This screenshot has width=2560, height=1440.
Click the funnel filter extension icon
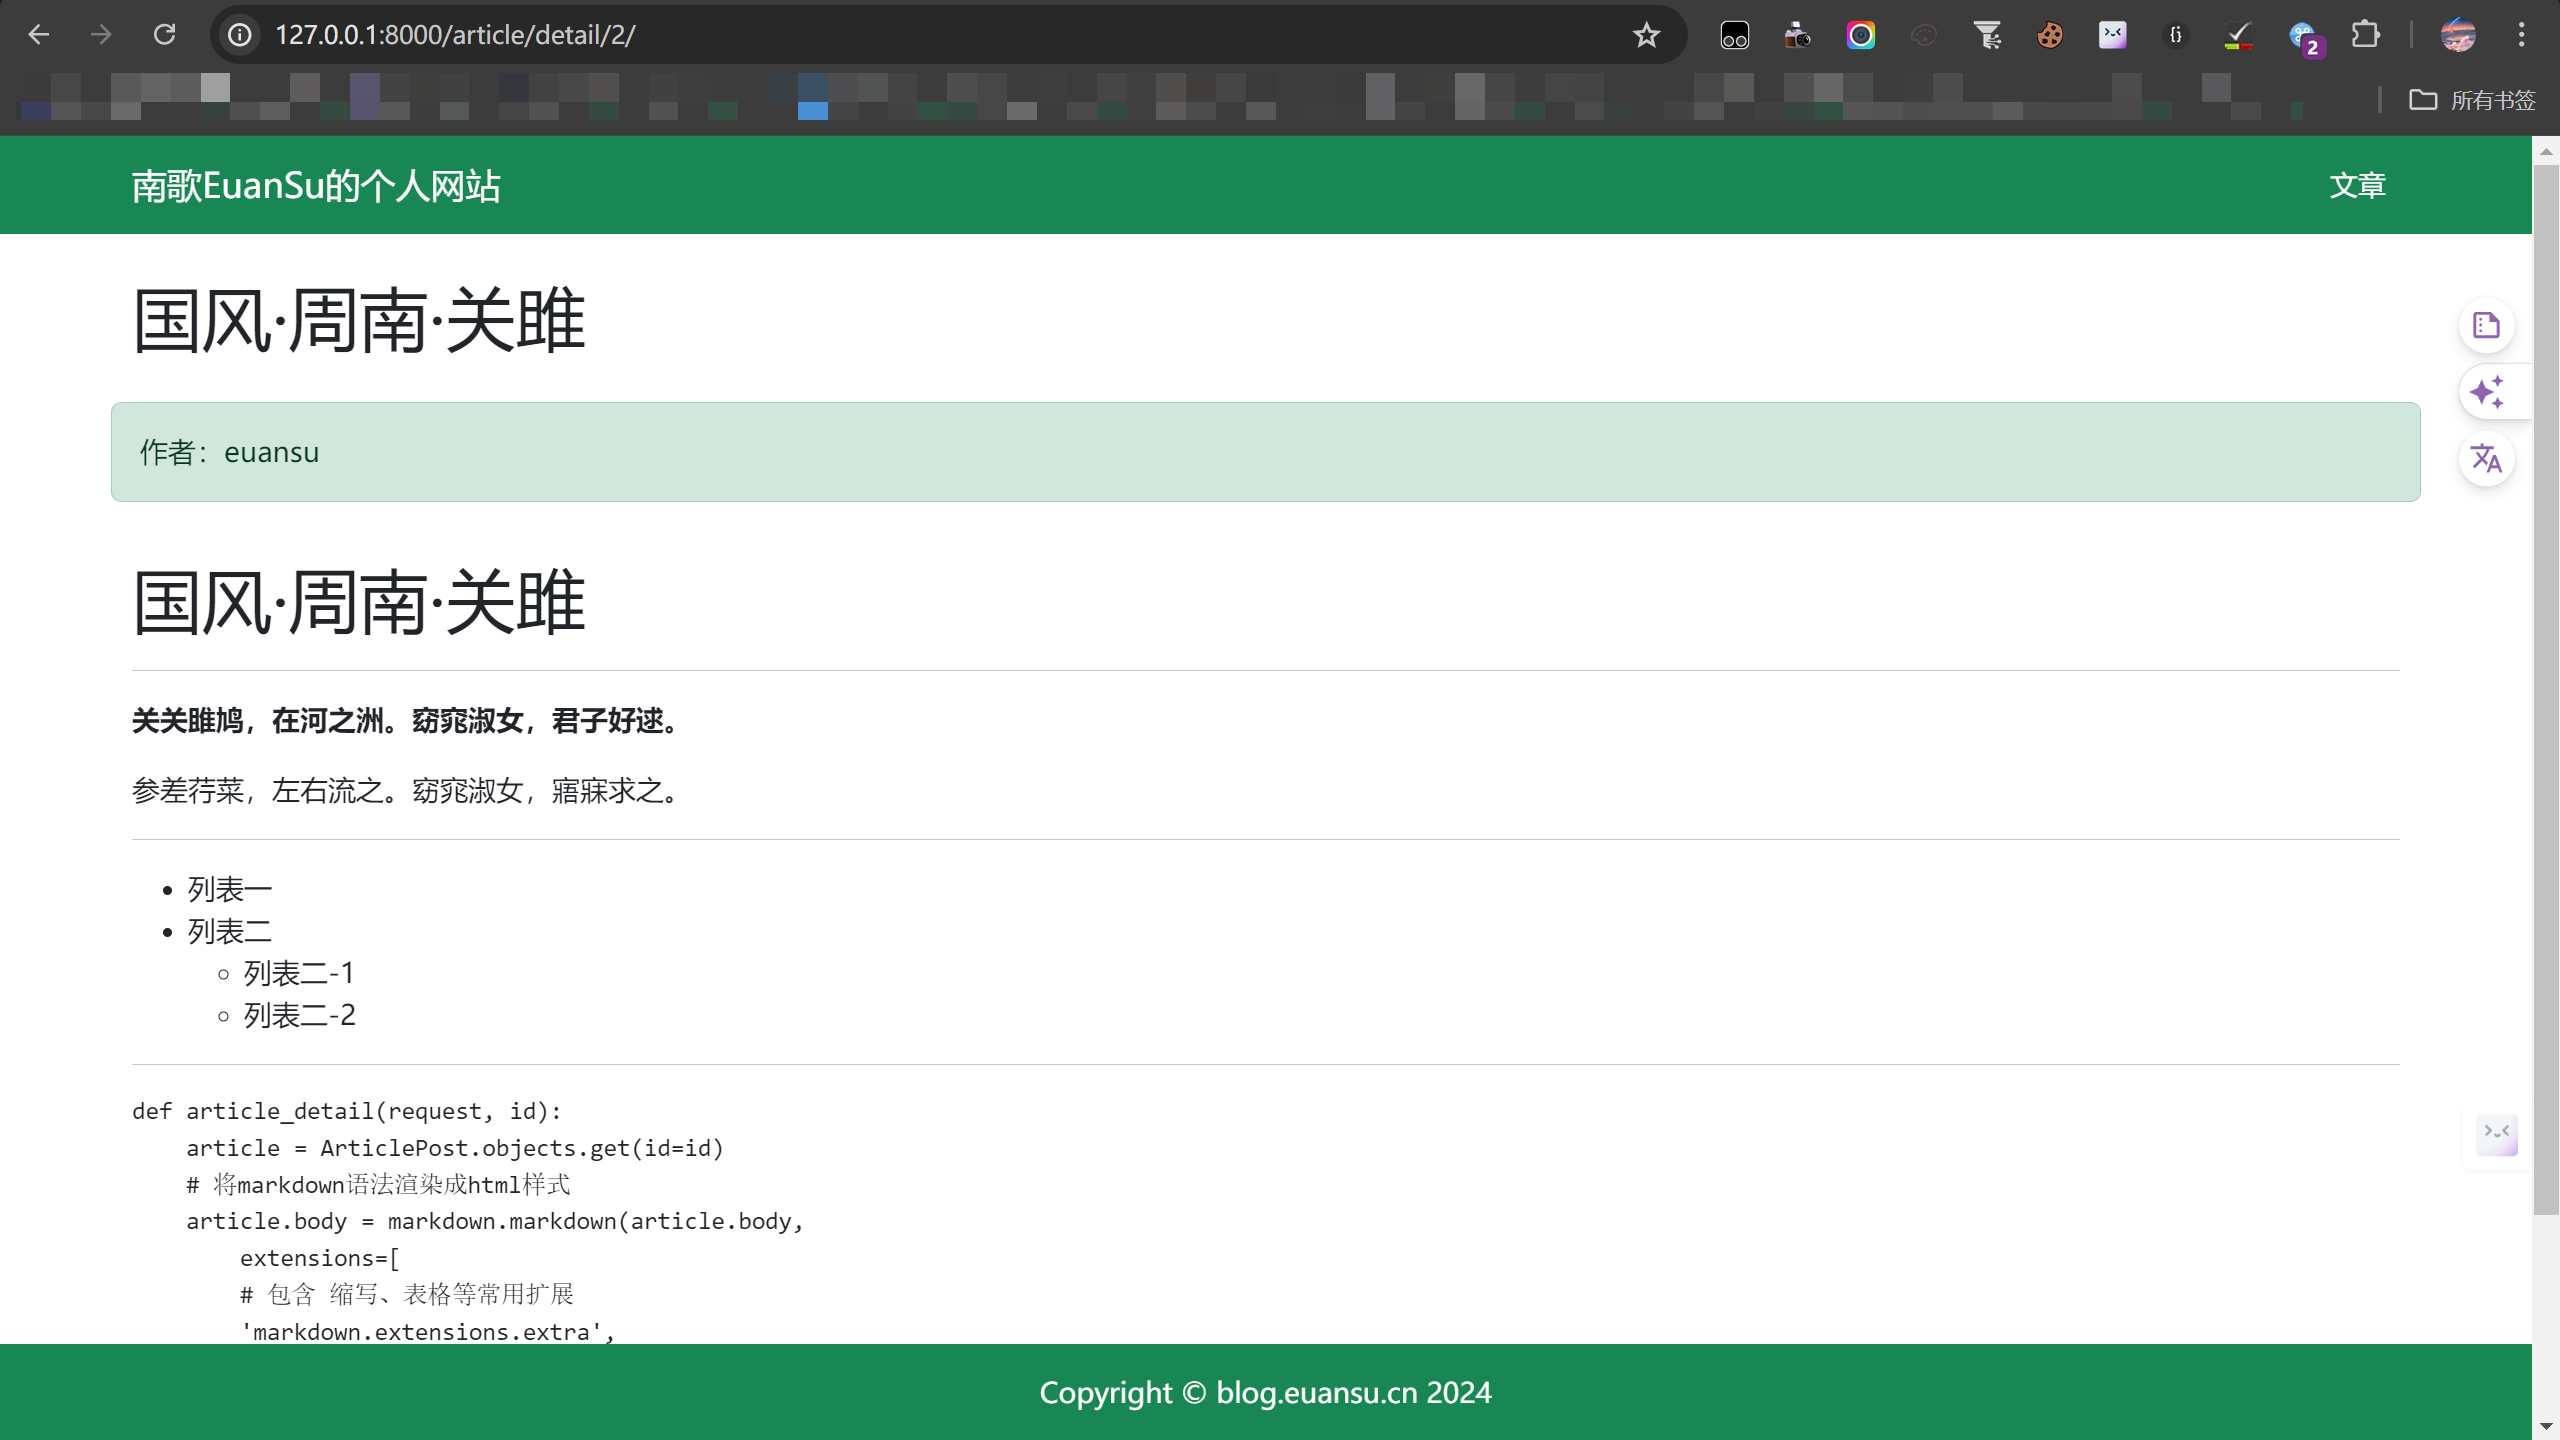point(1987,36)
